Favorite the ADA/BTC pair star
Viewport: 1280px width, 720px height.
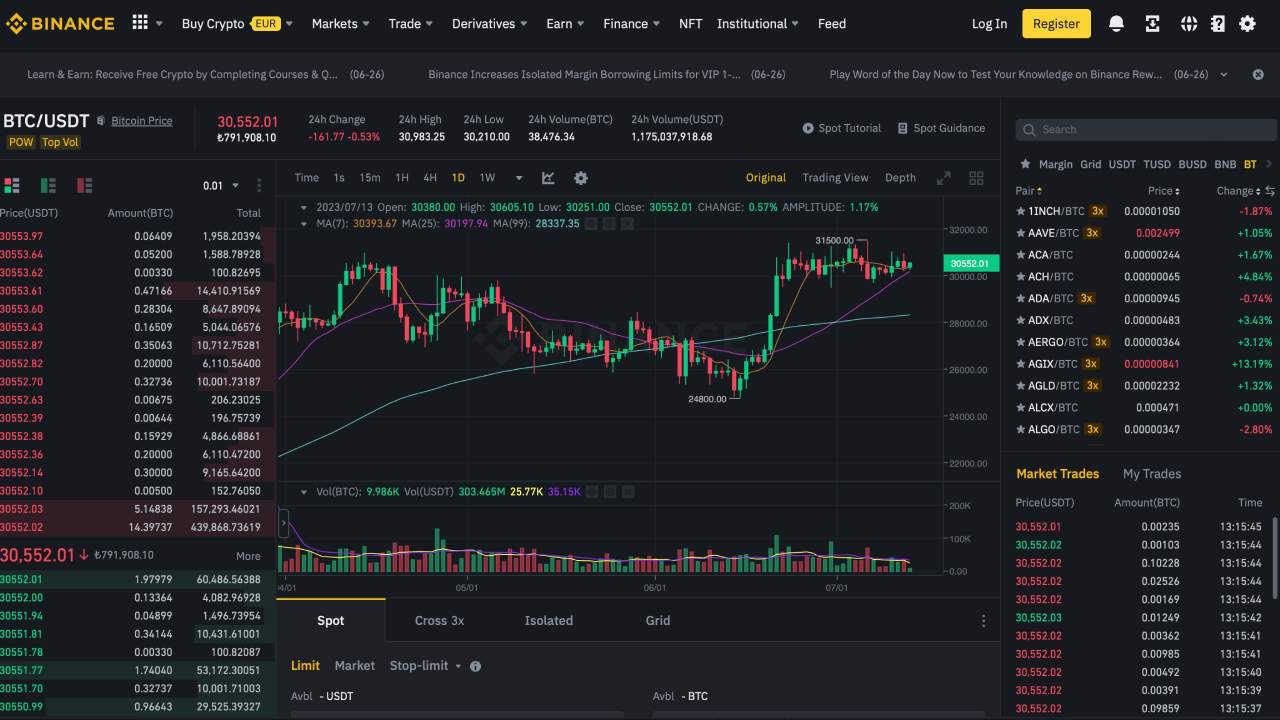1020,299
